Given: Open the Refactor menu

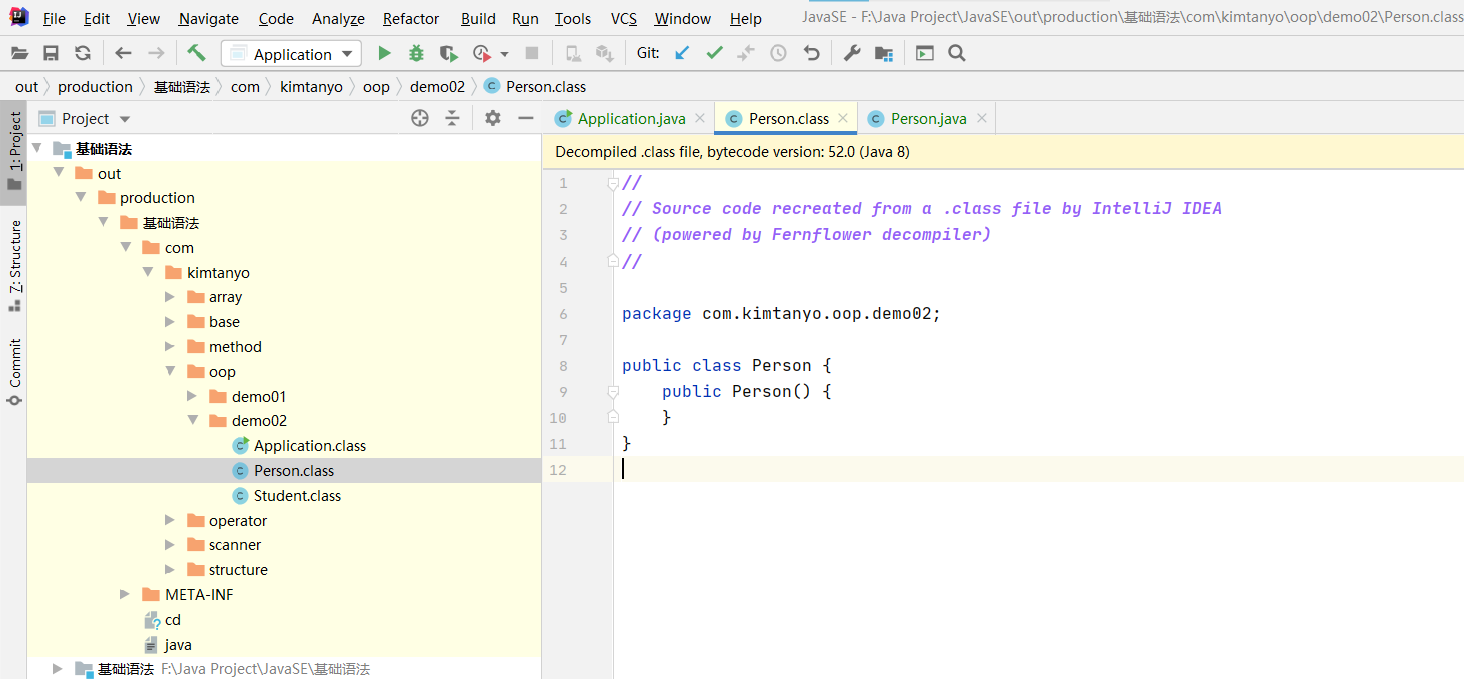Looking at the screenshot, I should point(411,18).
